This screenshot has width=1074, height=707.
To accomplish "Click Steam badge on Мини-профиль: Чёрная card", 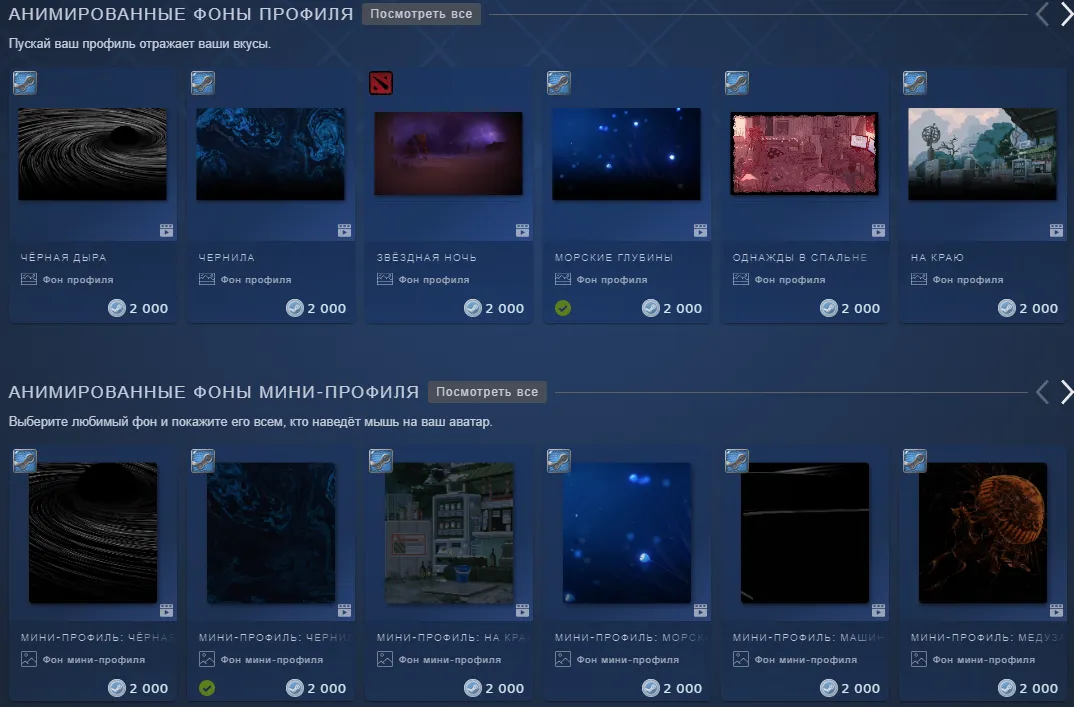I will point(25,461).
